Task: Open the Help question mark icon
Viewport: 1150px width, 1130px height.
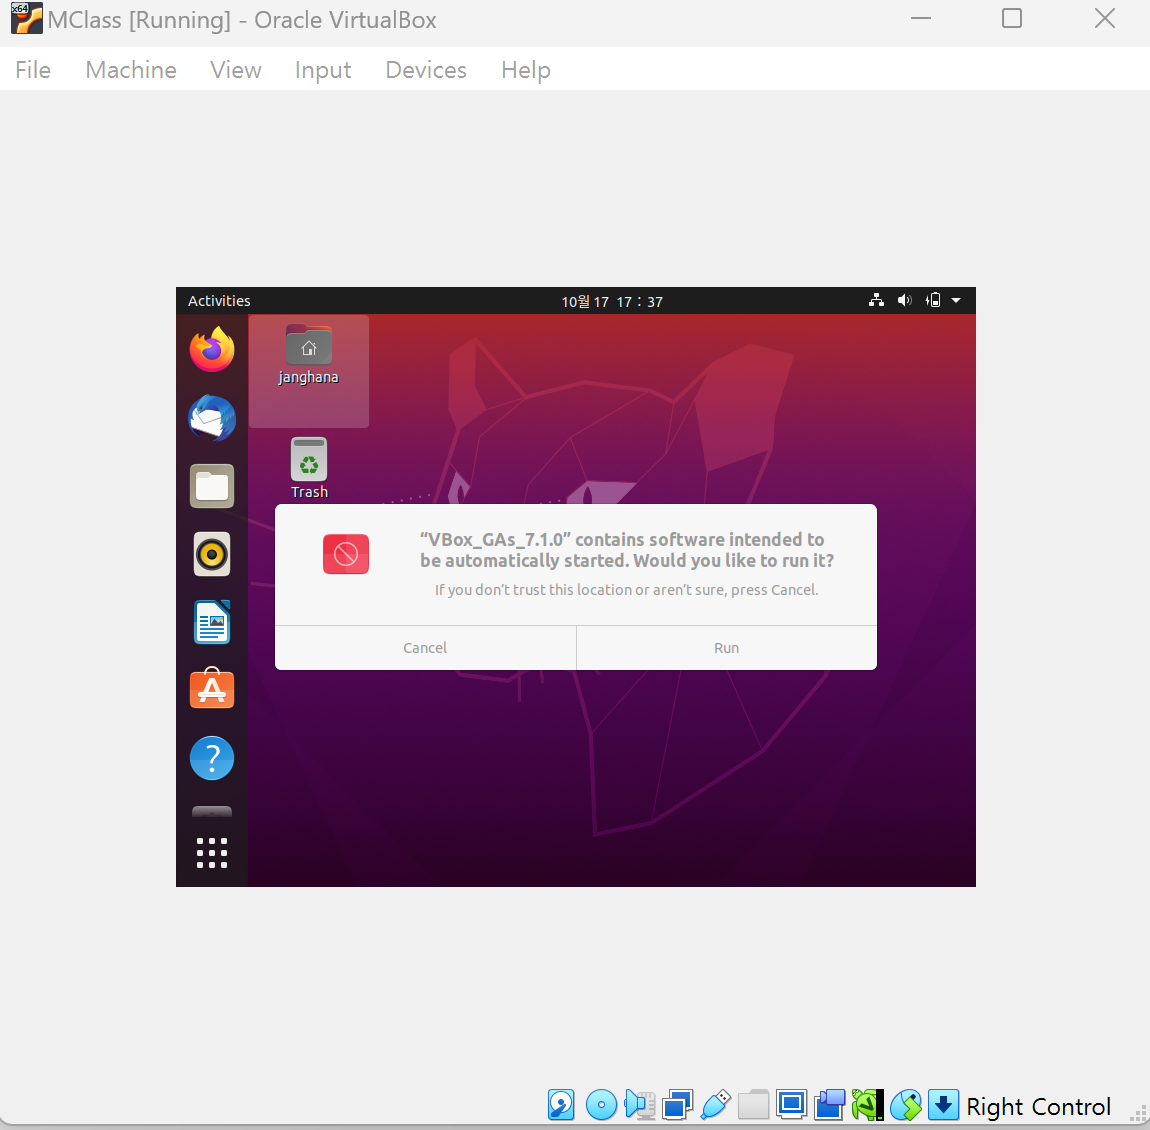Action: 212,757
